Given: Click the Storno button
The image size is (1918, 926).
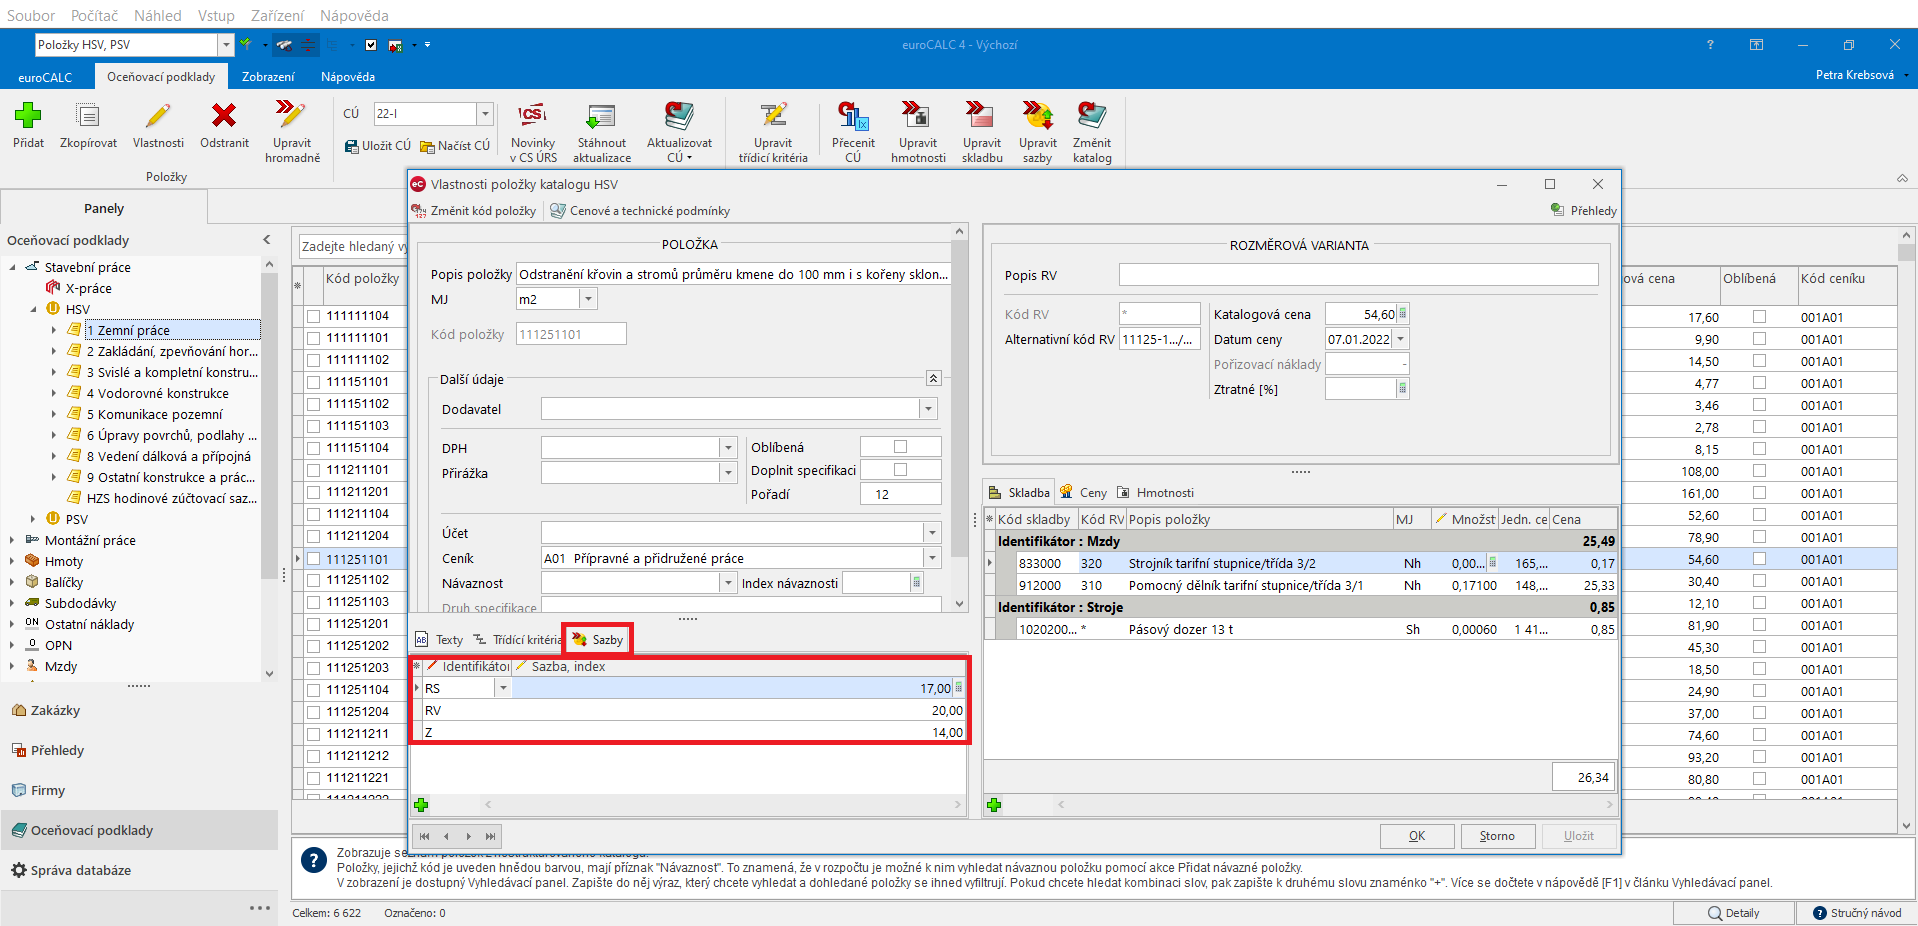Looking at the screenshot, I should pos(1497,836).
